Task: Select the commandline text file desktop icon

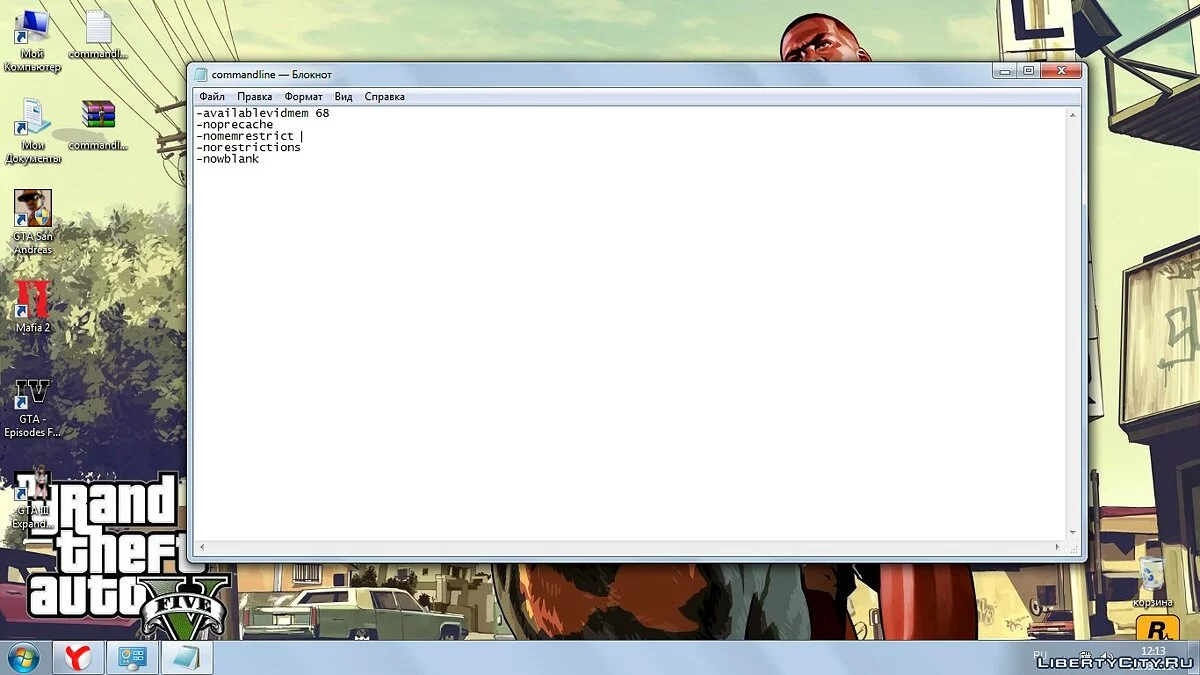Action: [x=98, y=35]
